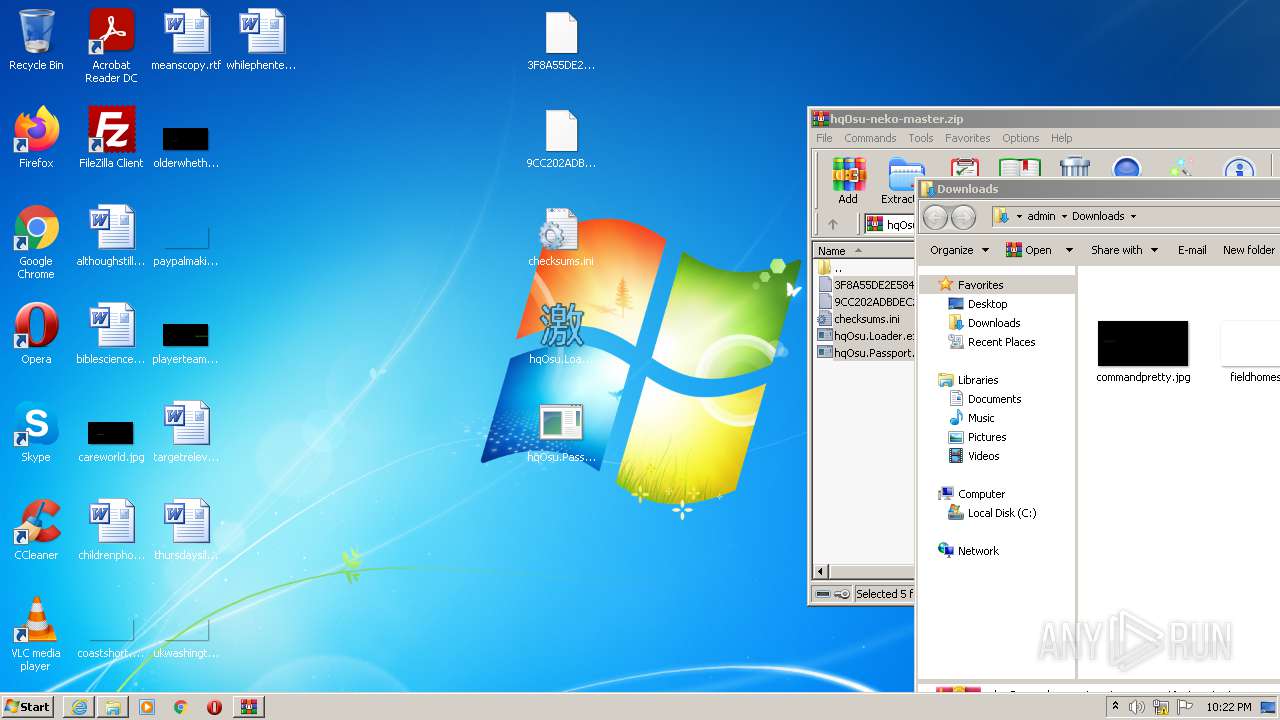Open the VLC media player desktop shortcut
The image size is (1280, 720).
[x=36, y=635]
